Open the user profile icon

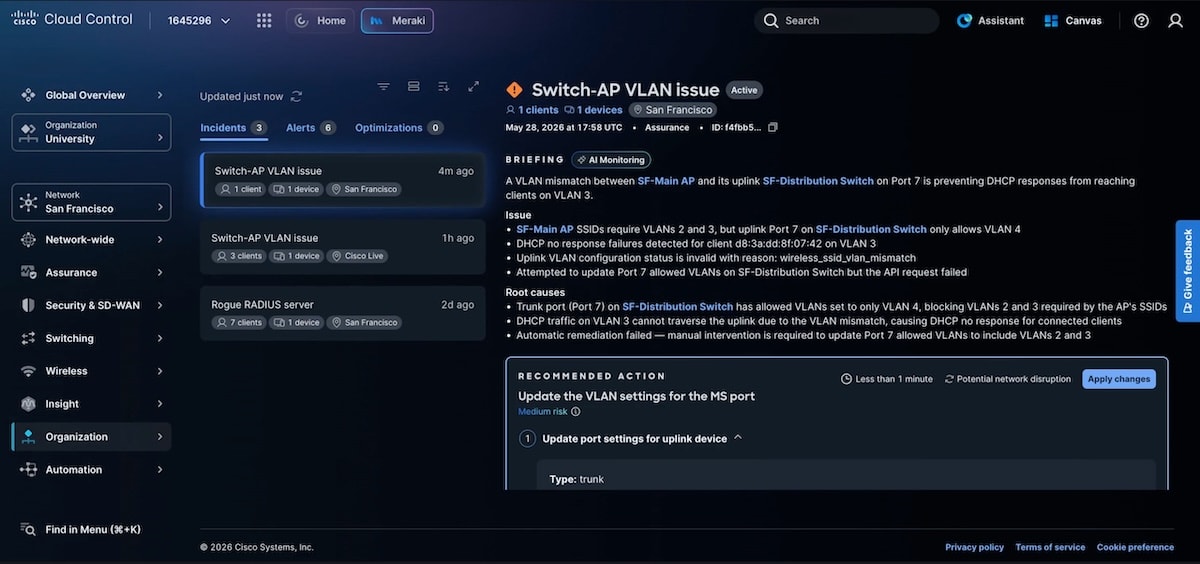pyautogui.click(x=1176, y=20)
